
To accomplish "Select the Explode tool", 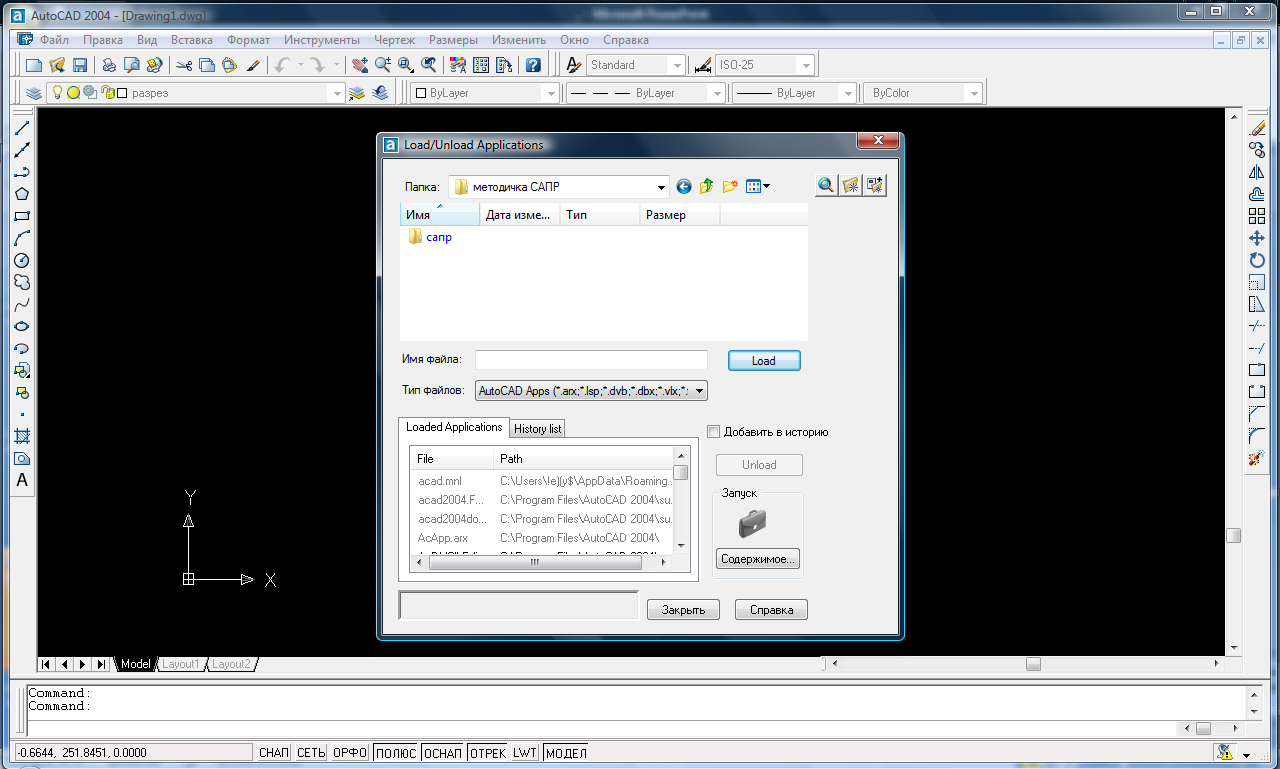I will pos(1257,458).
